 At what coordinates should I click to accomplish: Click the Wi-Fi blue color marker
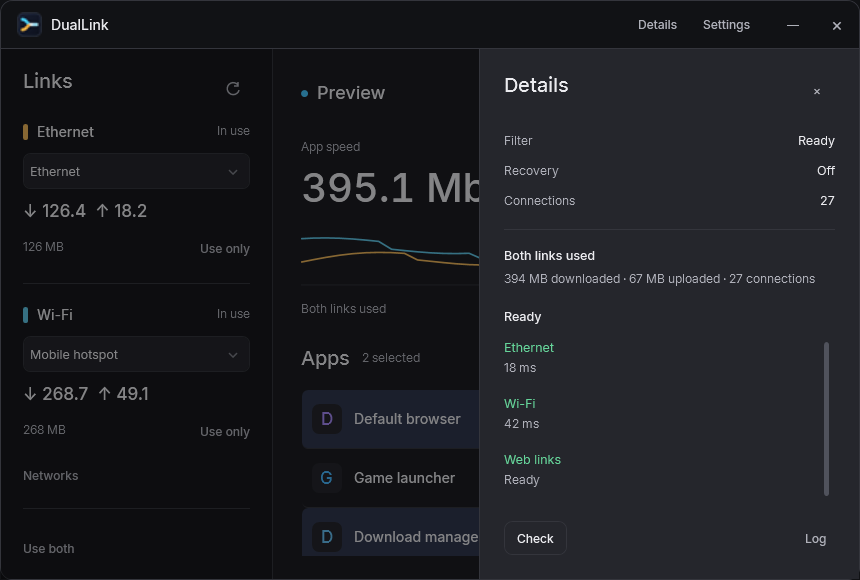(25, 315)
